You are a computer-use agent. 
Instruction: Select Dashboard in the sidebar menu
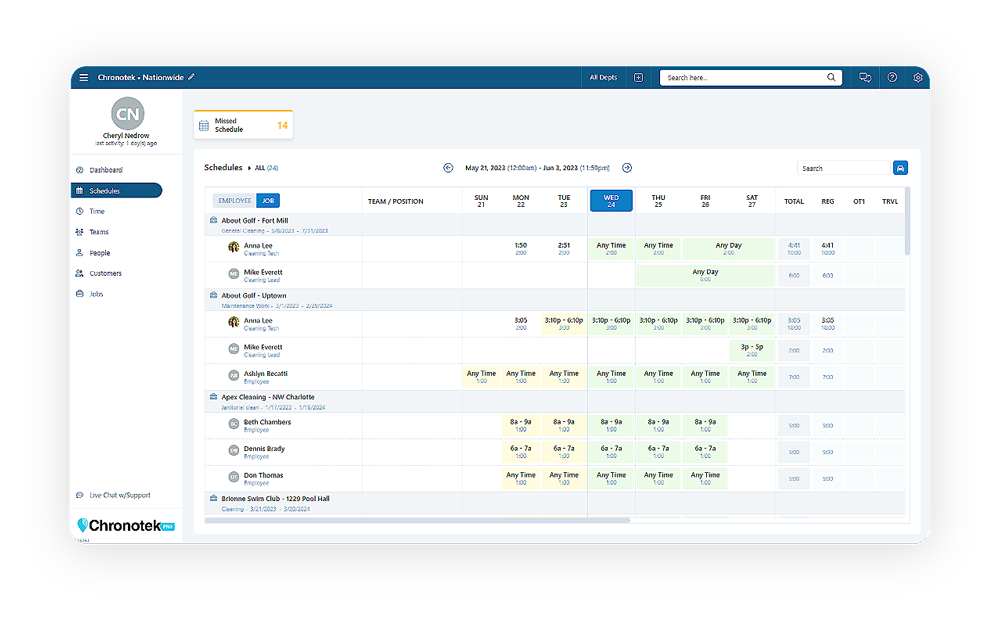point(107,169)
